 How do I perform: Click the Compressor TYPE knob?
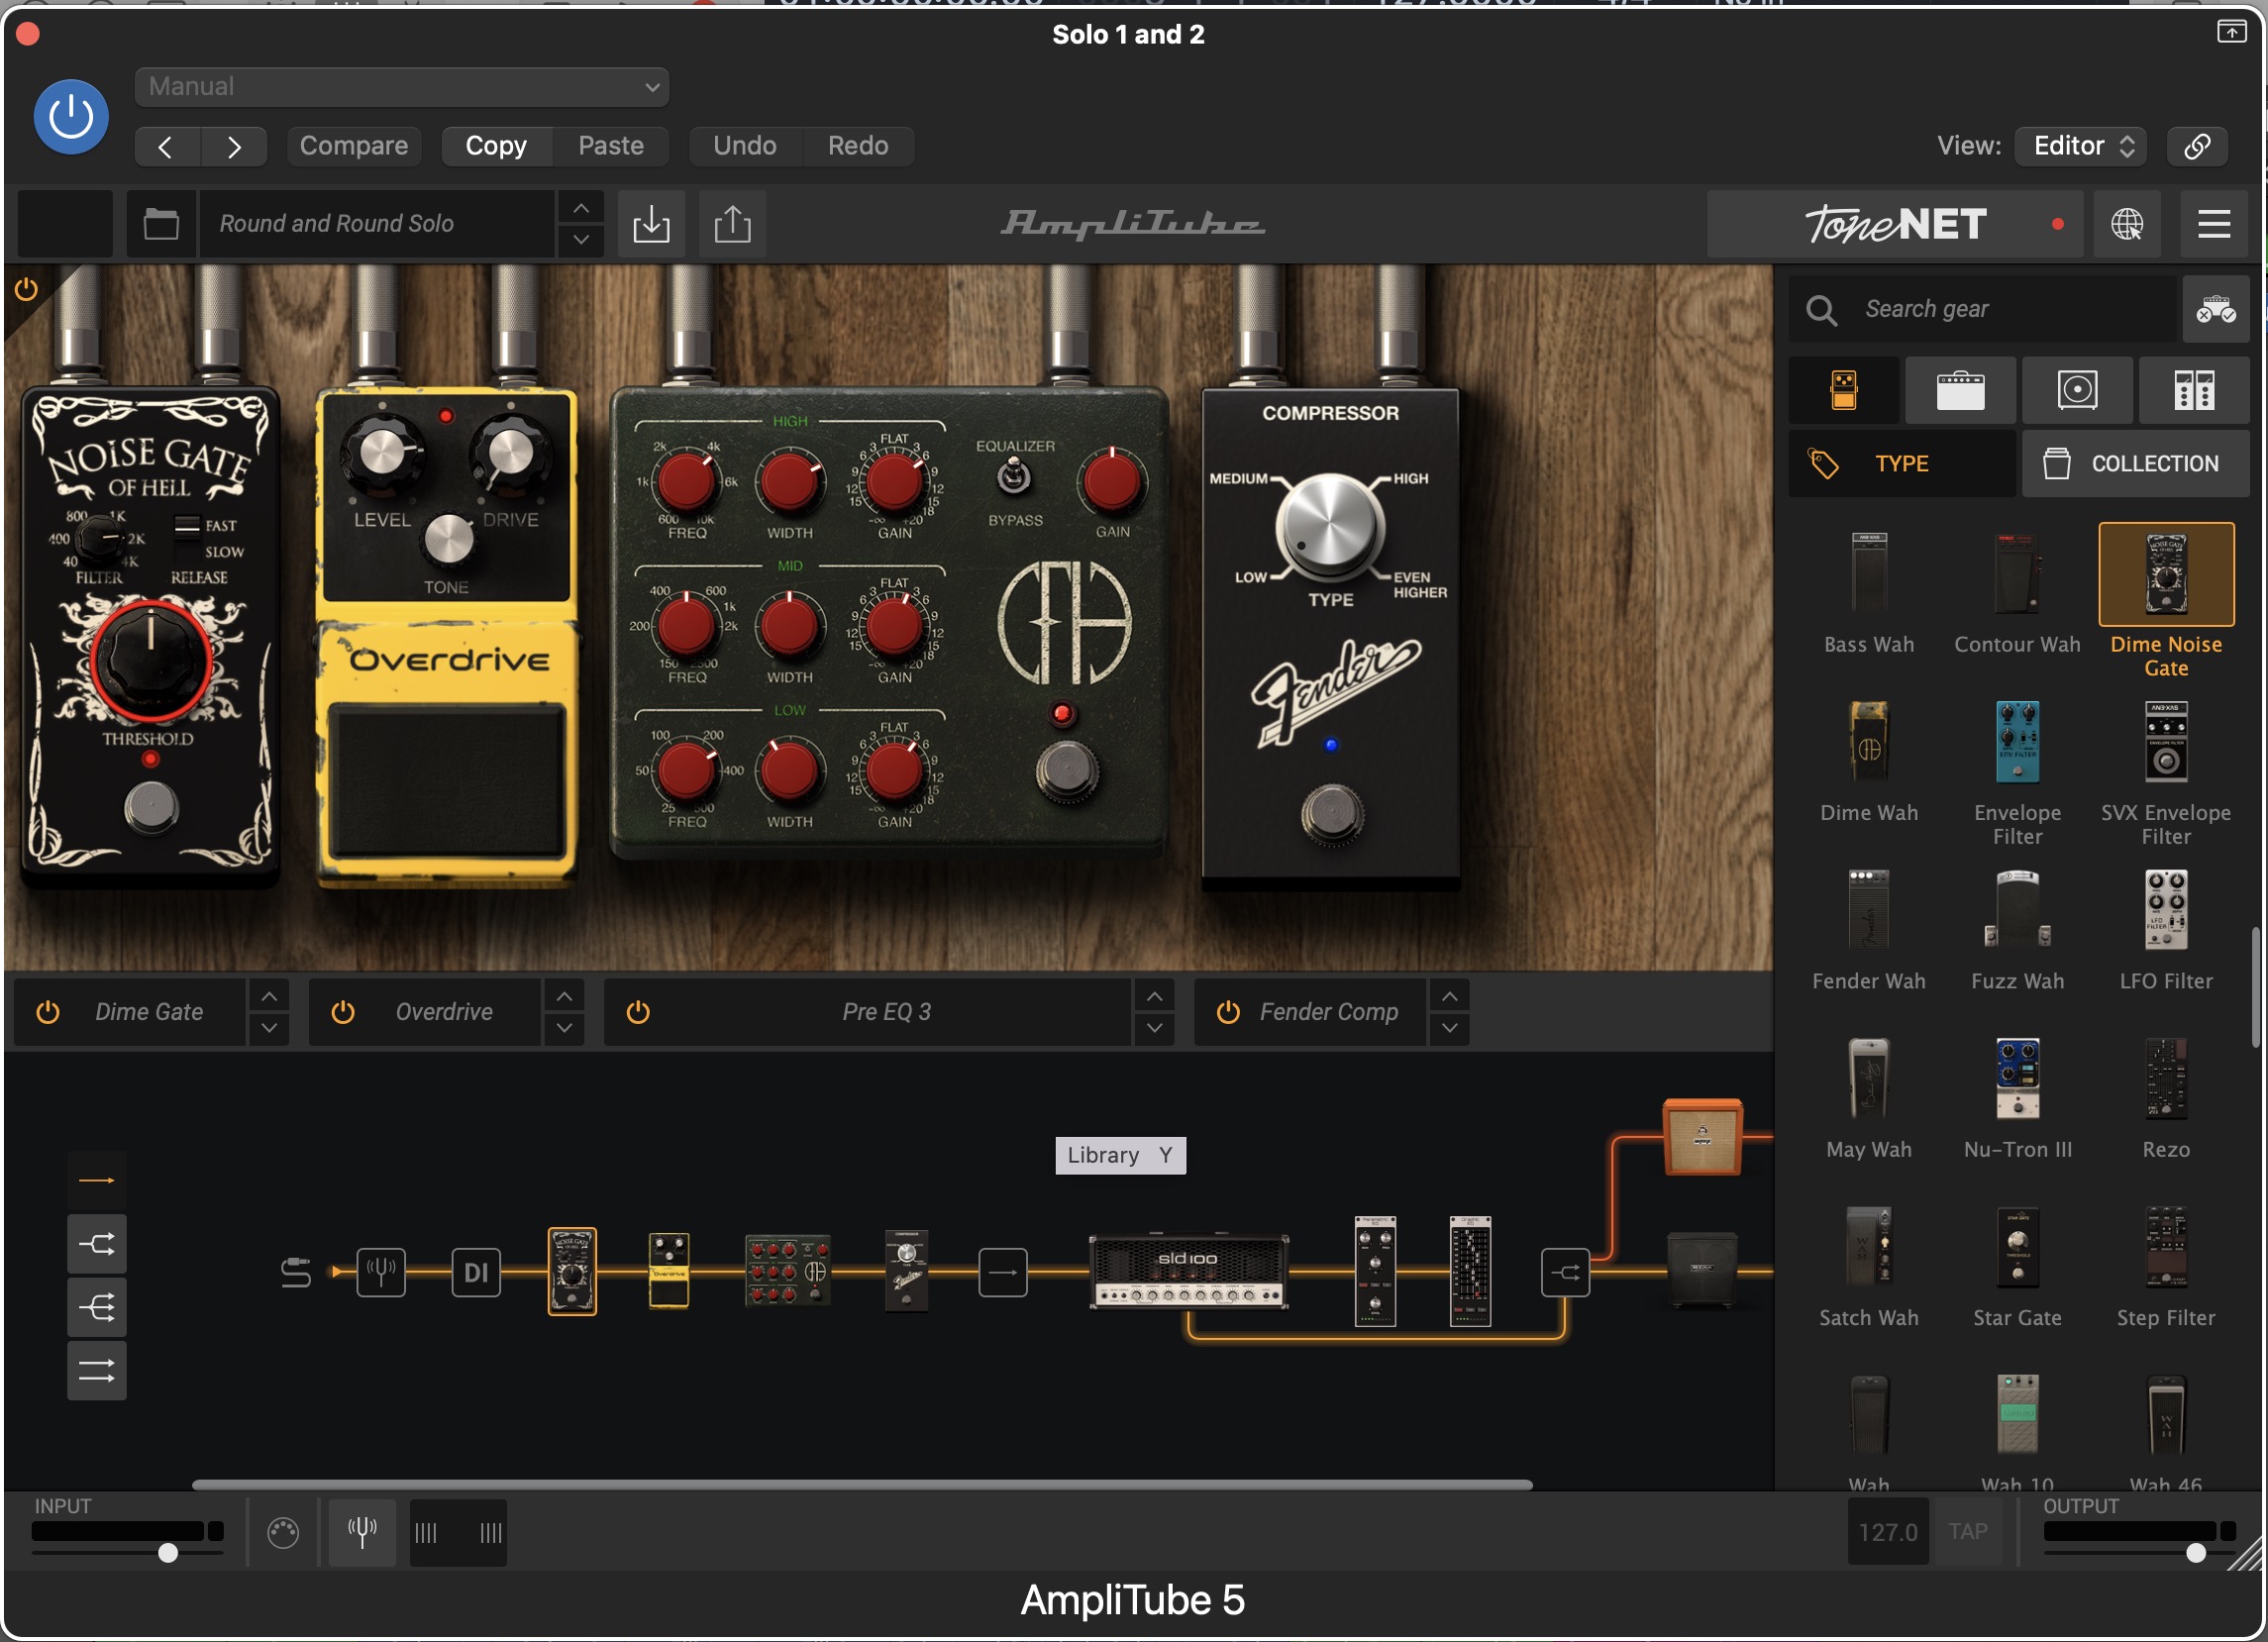coord(1329,527)
